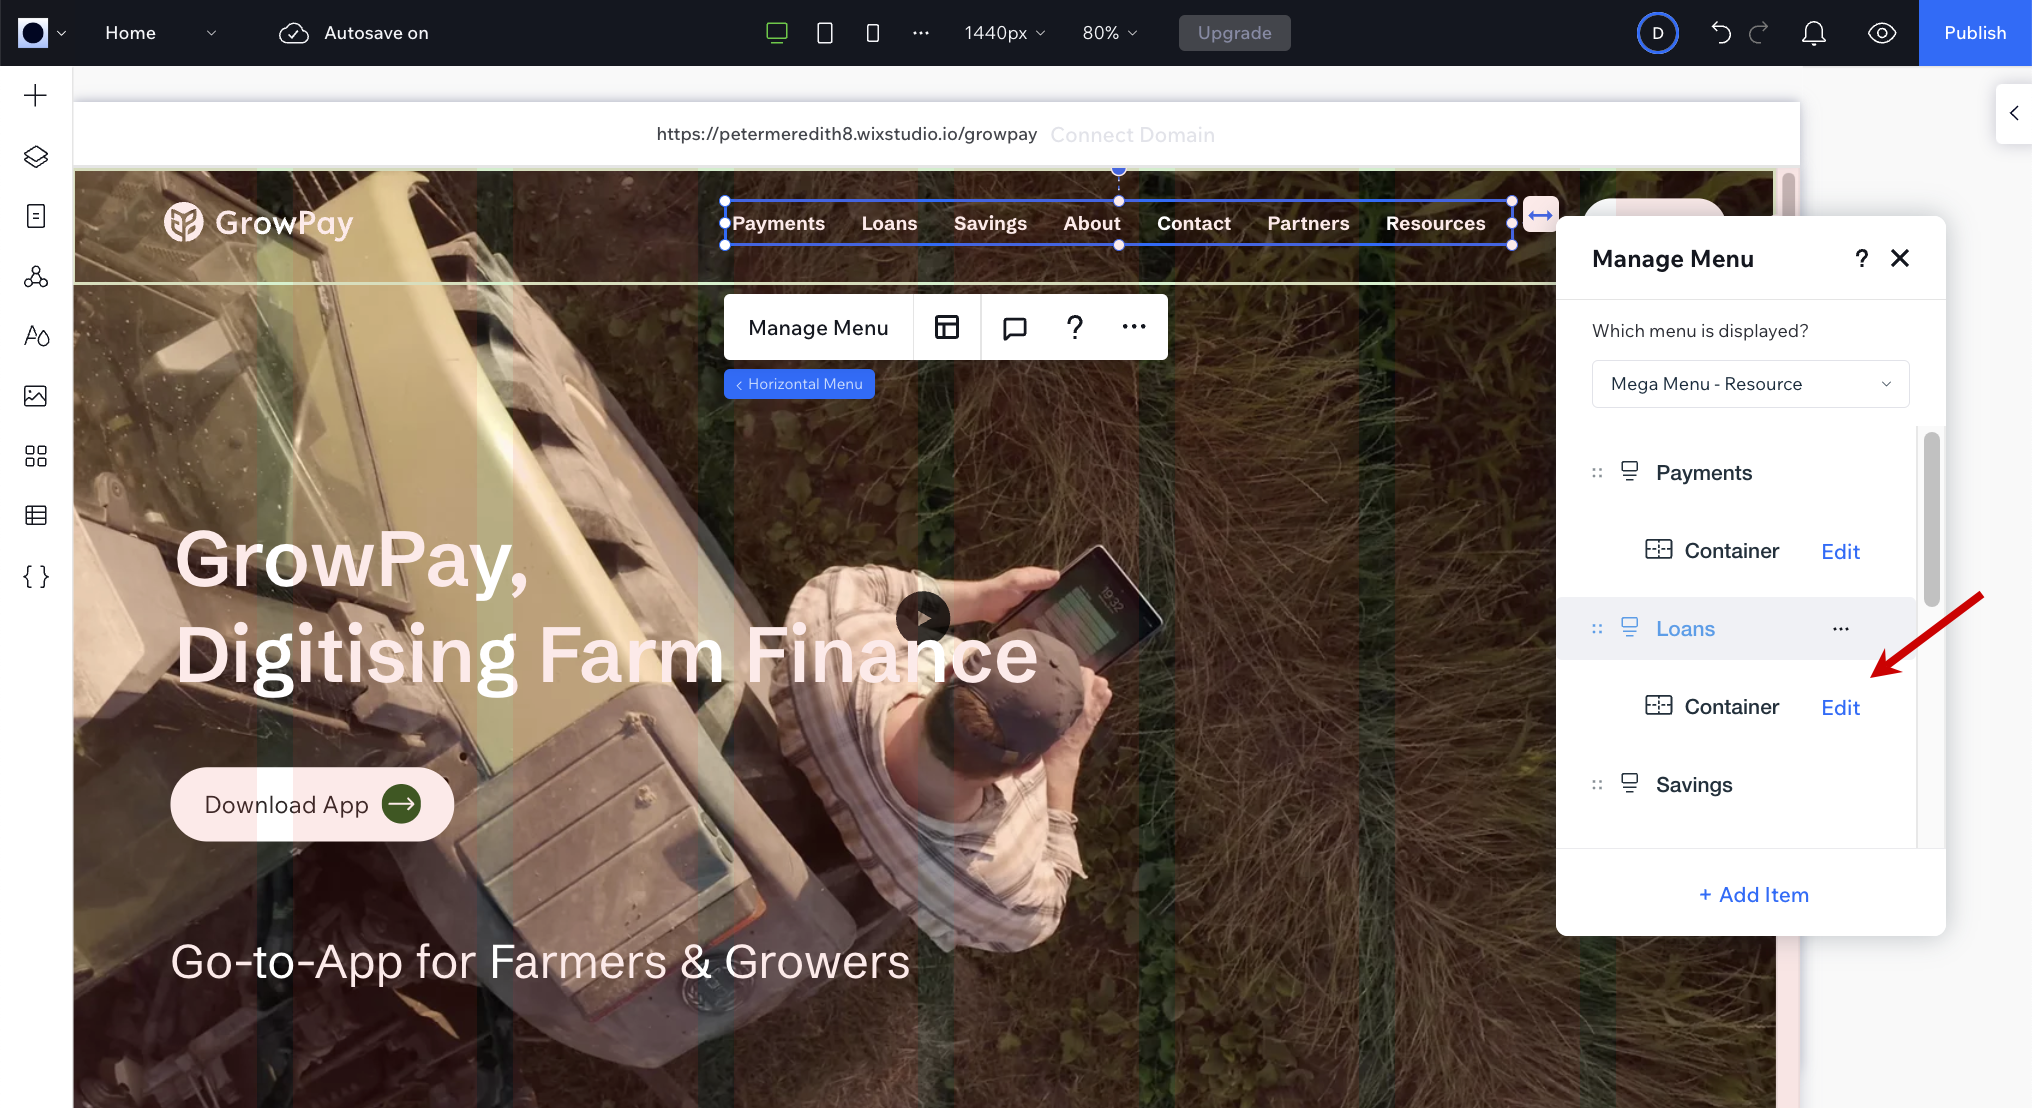Click the notifications bell icon
The image size is (2032, 1108).
tap(1813, 33)
